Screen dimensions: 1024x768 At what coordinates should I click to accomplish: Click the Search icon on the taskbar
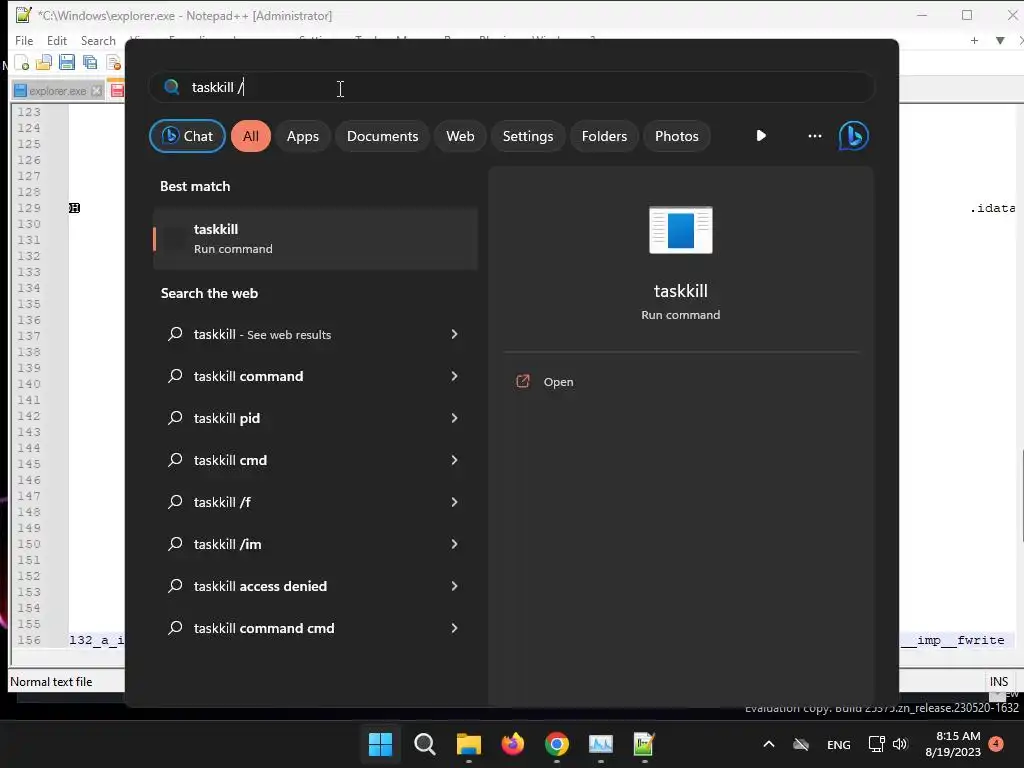point(424,744)
